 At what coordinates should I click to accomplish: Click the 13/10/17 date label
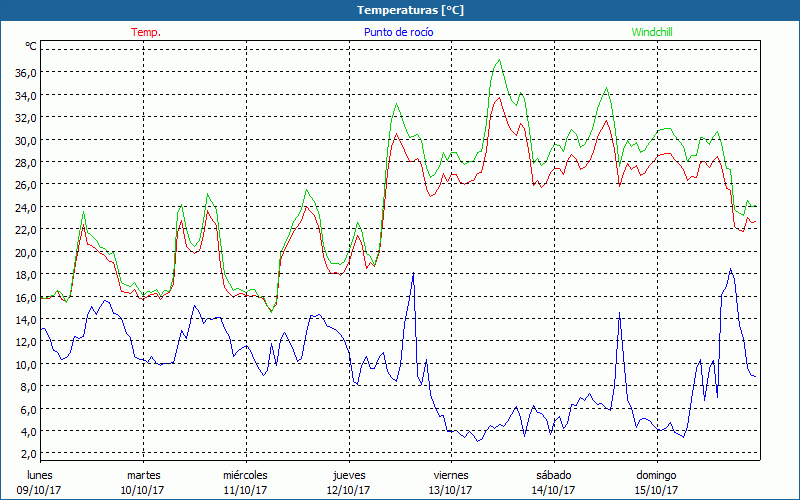pyautogui.click(x=450, y=490)
